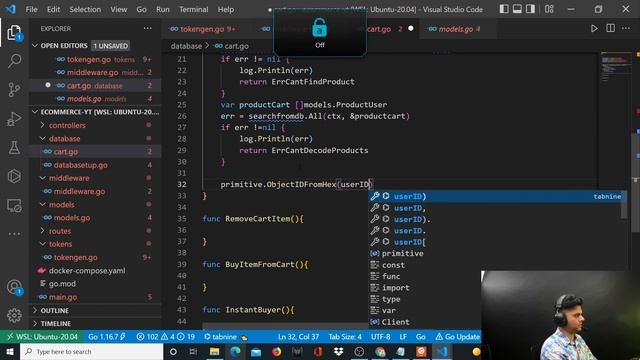Open Customize Layout icon
Viewport: 640px width, 360px height.
coord(549,9)
